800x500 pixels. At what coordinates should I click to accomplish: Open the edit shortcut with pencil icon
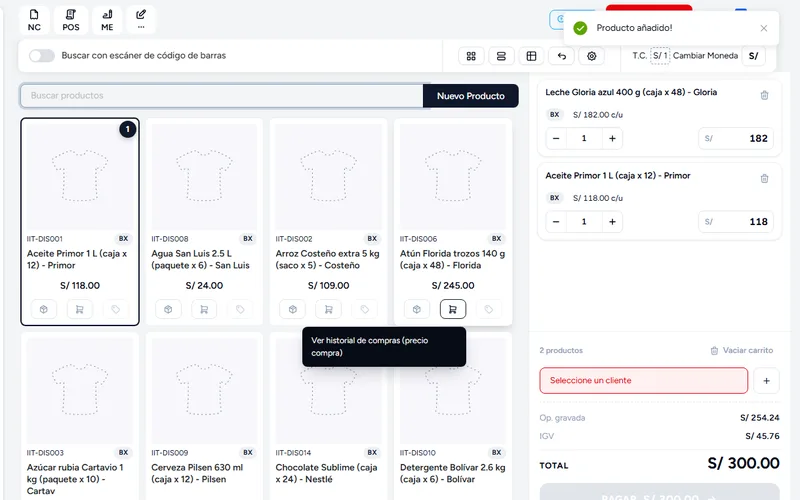click(x=141, y=20)
